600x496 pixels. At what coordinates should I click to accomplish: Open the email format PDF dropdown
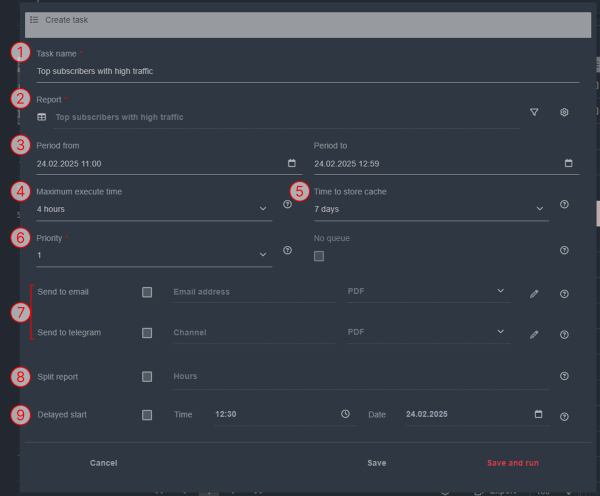500,291
